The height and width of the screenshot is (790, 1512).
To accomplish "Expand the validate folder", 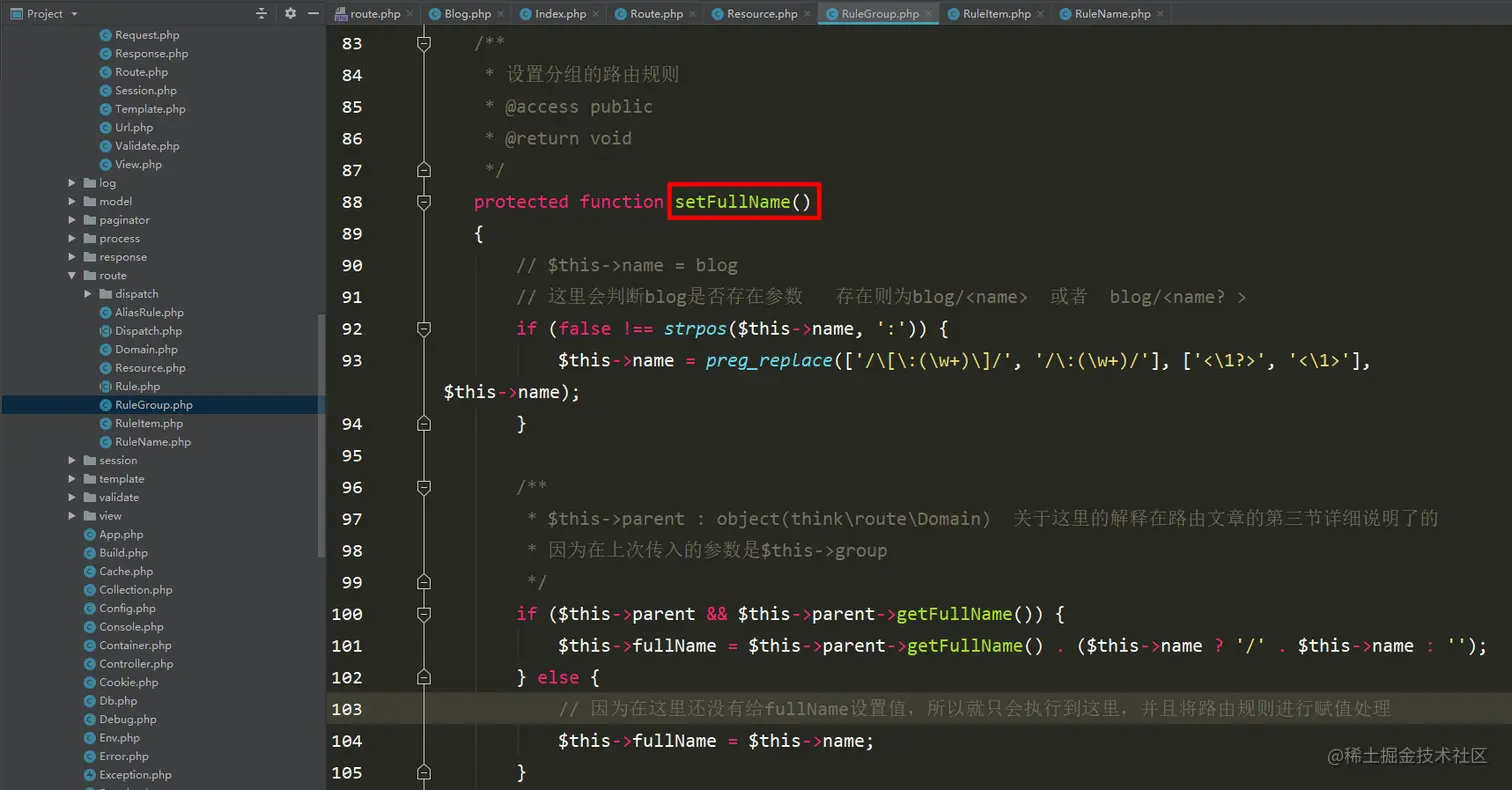I will pyautogui.click(x=72, y=497).
